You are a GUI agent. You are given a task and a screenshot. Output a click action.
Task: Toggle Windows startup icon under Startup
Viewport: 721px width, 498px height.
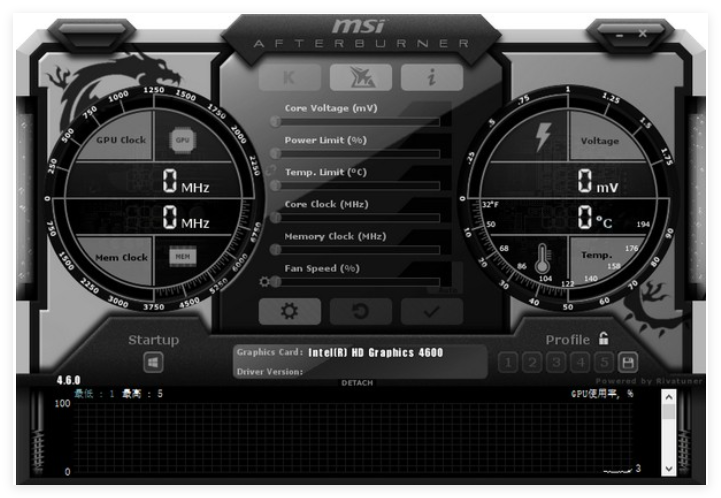click(x=153, y=363)
